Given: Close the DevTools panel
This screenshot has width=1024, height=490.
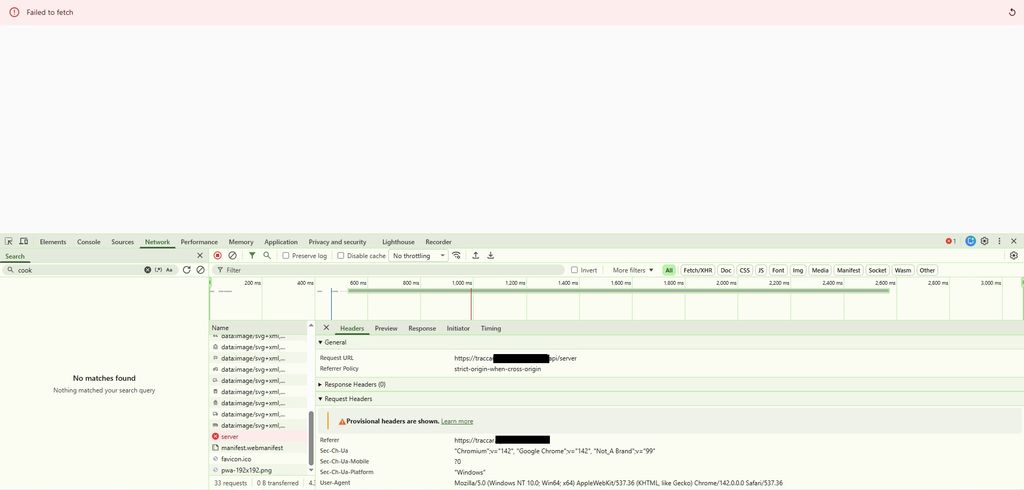Looking at the screenshot, I should click(1014, 241).
